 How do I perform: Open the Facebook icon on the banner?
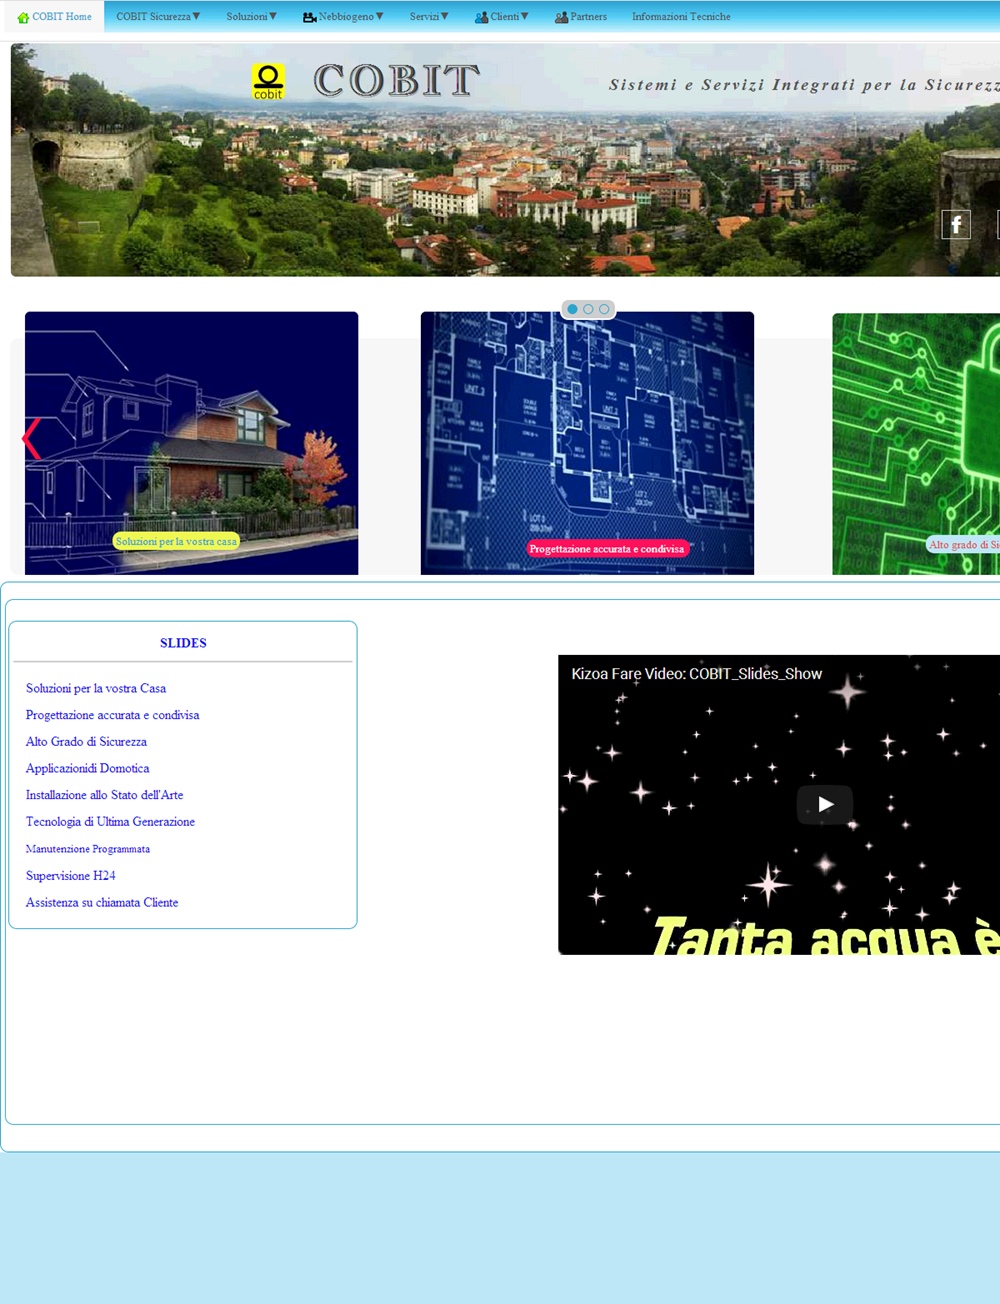tap(956, 224)
